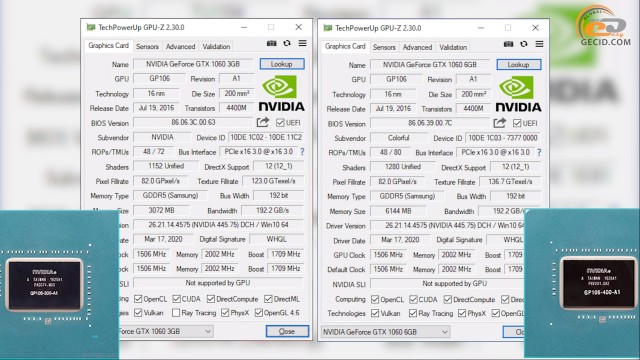Viewport: 640px width, 360px height.
Task: Click the name field NVIDIA GeForce GTX 1060 3GB
Action: point(193,64)
